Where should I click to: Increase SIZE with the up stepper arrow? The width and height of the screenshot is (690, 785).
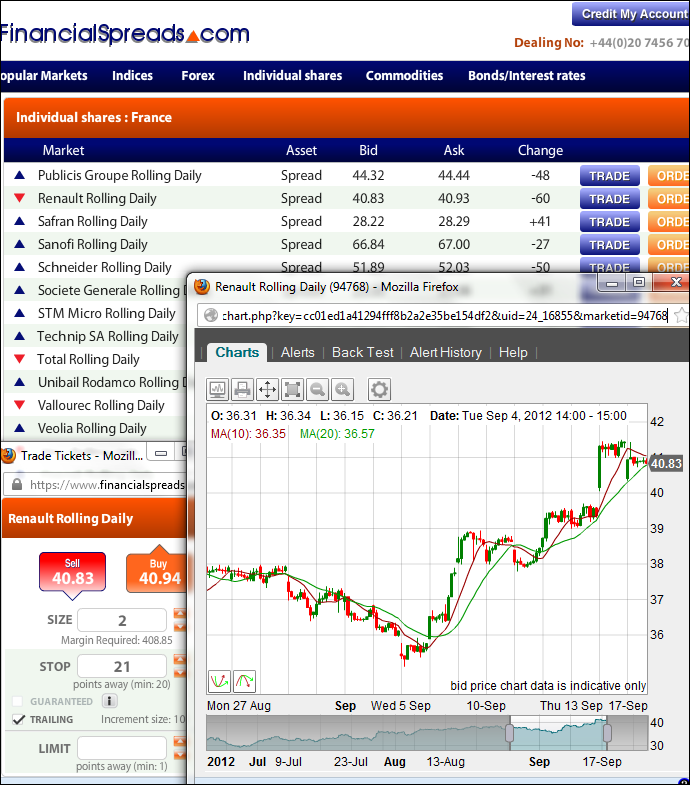click(179, 613)
